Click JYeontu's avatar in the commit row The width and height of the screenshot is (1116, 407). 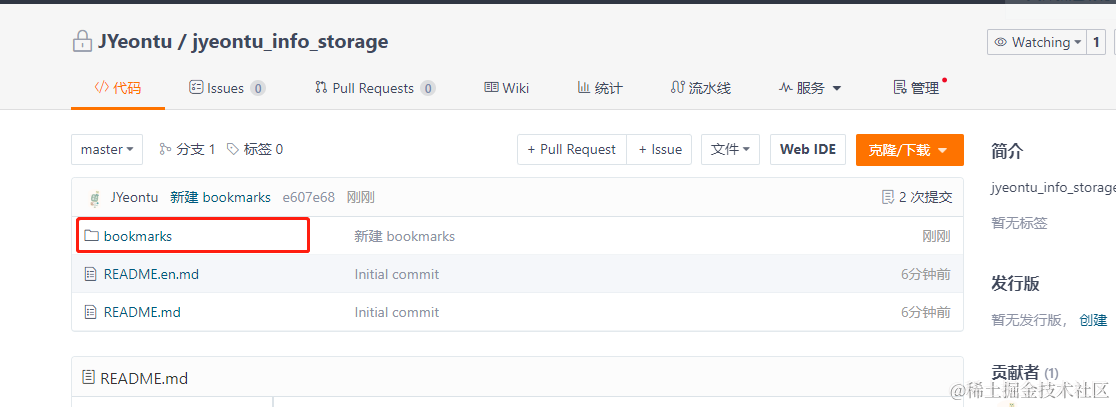pos(95,198)
